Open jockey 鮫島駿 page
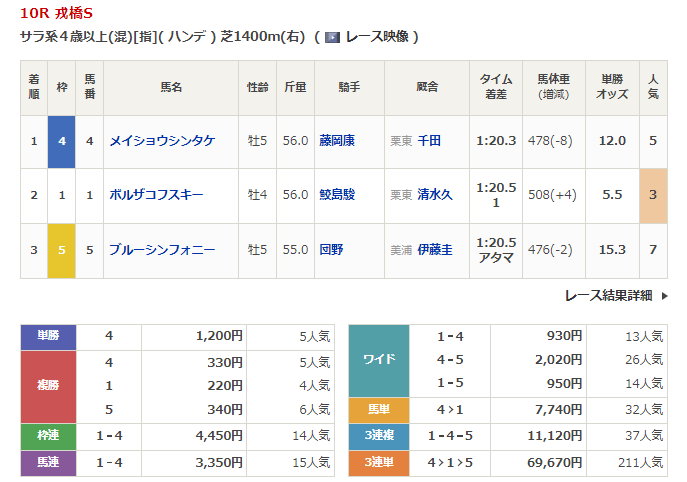The width and height of the screenshot is (687, 482). [x=337, y=195]
